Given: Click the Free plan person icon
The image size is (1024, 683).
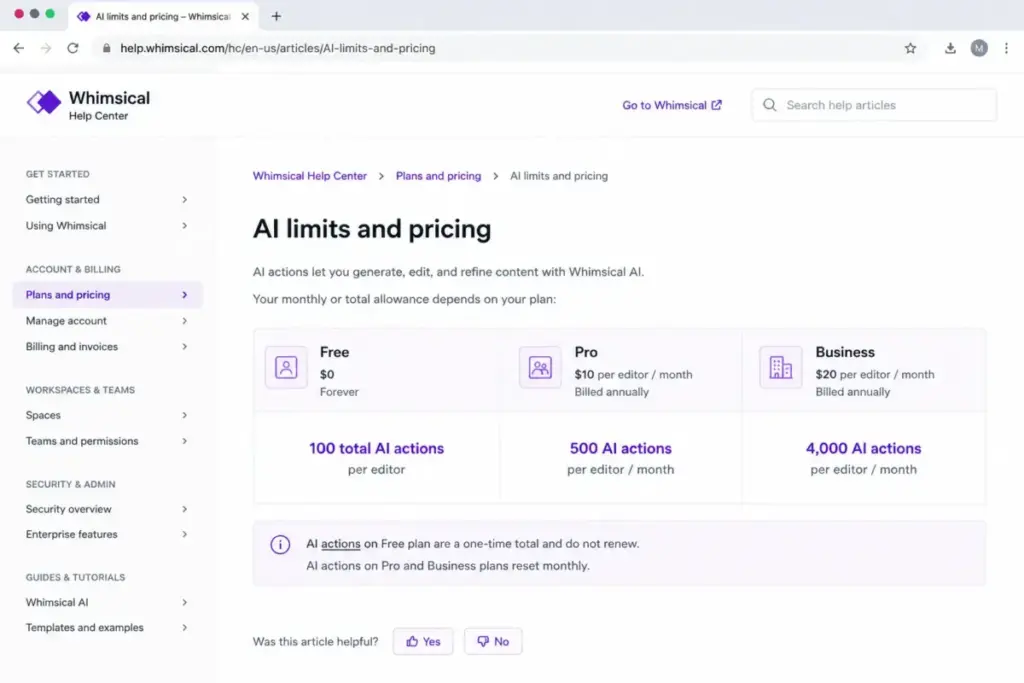Looking at the screenshot, I should click(286, 368).
